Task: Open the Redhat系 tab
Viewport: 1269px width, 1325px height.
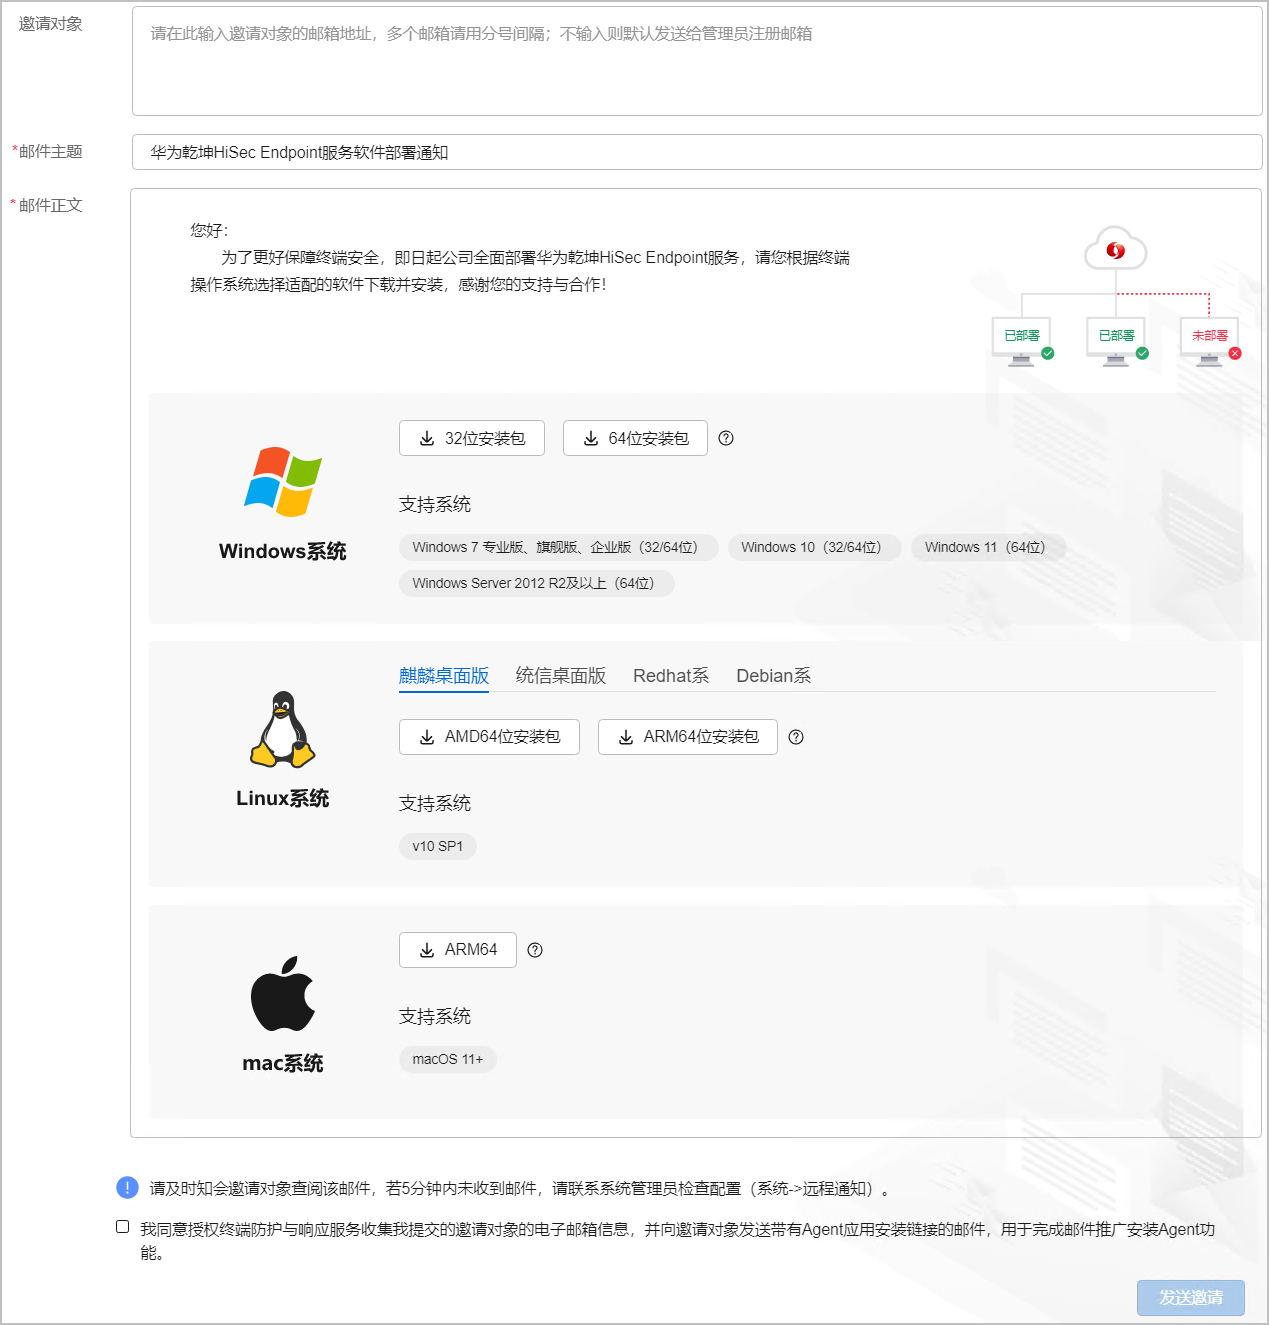Action: coord(671,676)
